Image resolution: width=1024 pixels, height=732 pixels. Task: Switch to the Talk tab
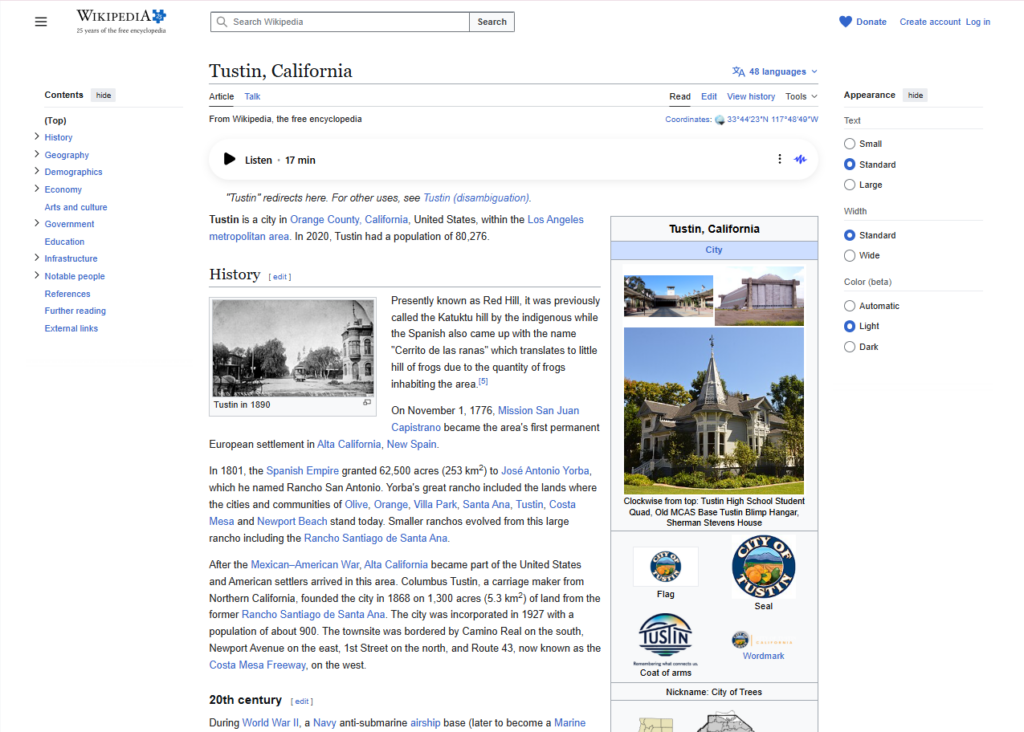click(252, 97)
